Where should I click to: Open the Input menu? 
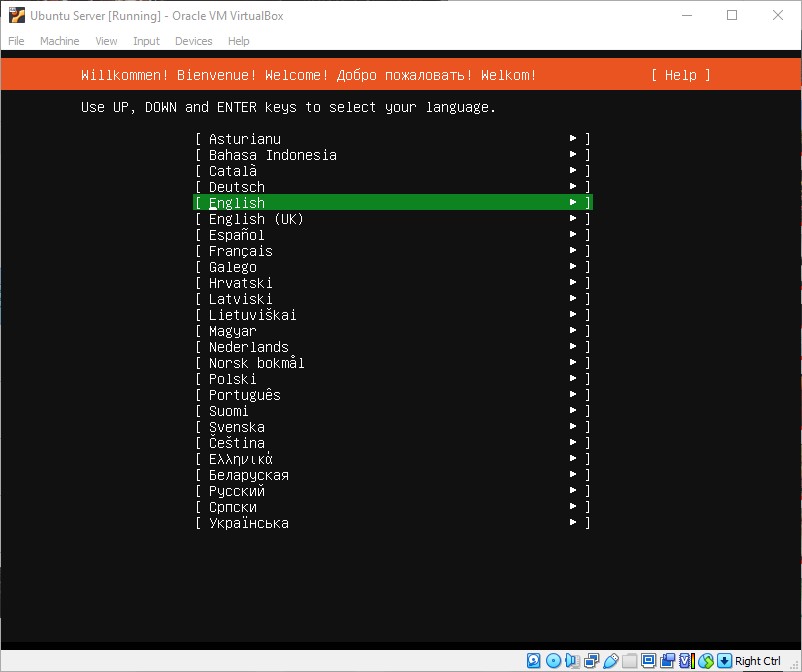click(x=146, y=41)
